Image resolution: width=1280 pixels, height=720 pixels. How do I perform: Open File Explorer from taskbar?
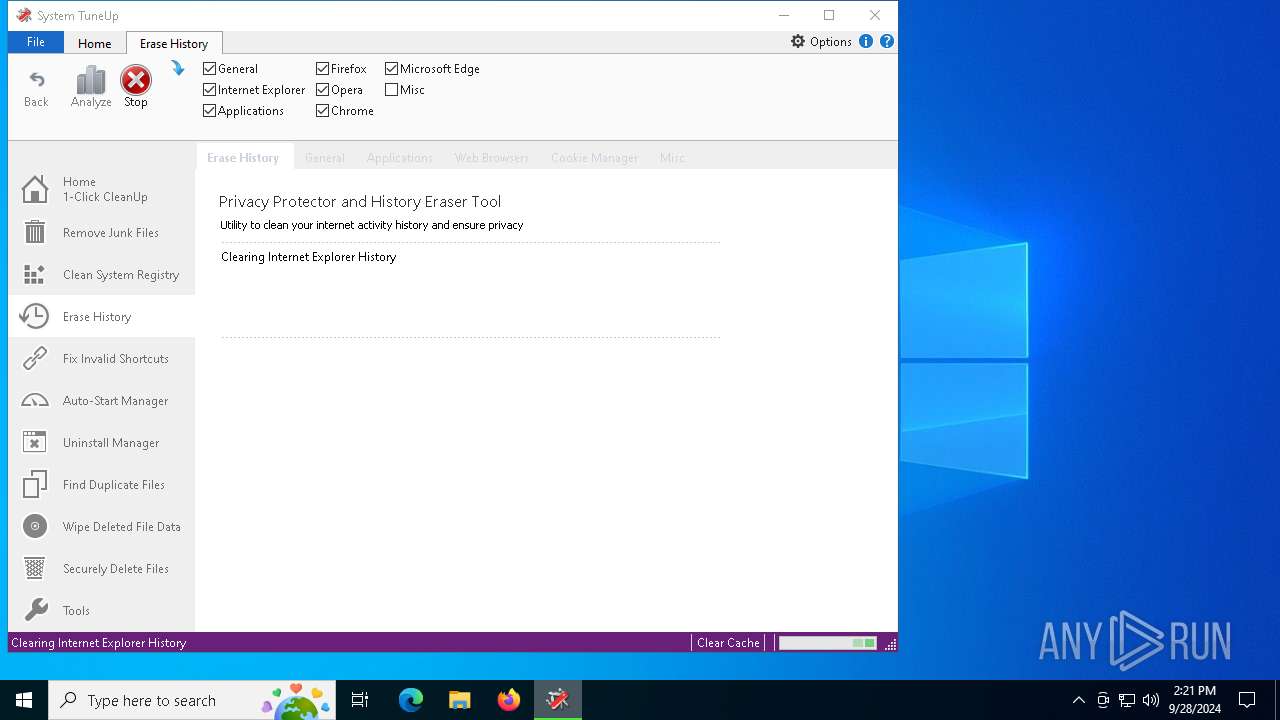click(460, 700)
